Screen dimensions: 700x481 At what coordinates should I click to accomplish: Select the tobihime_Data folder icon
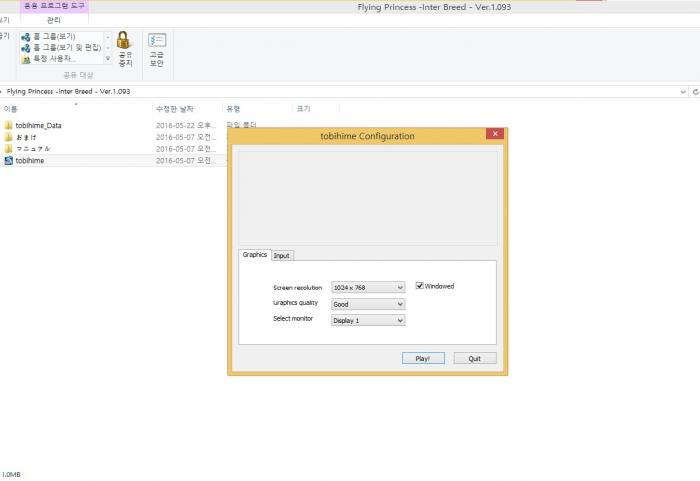[9, 125]
